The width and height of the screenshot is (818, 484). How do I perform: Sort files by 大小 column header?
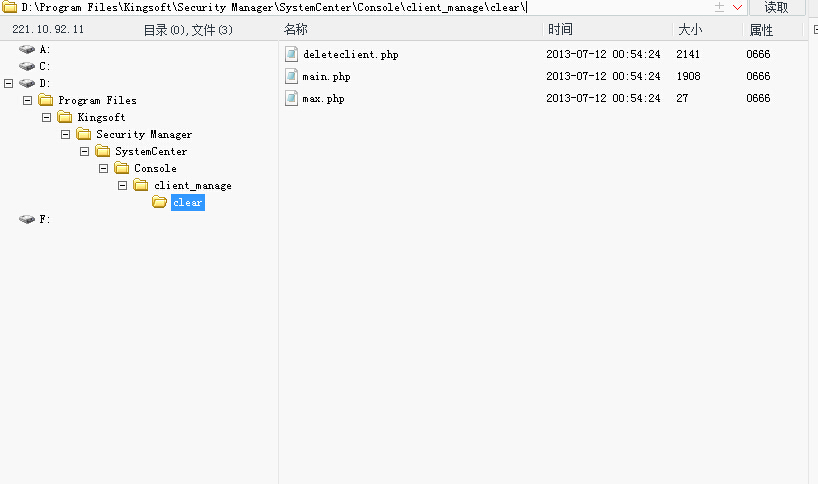point(690,30)
